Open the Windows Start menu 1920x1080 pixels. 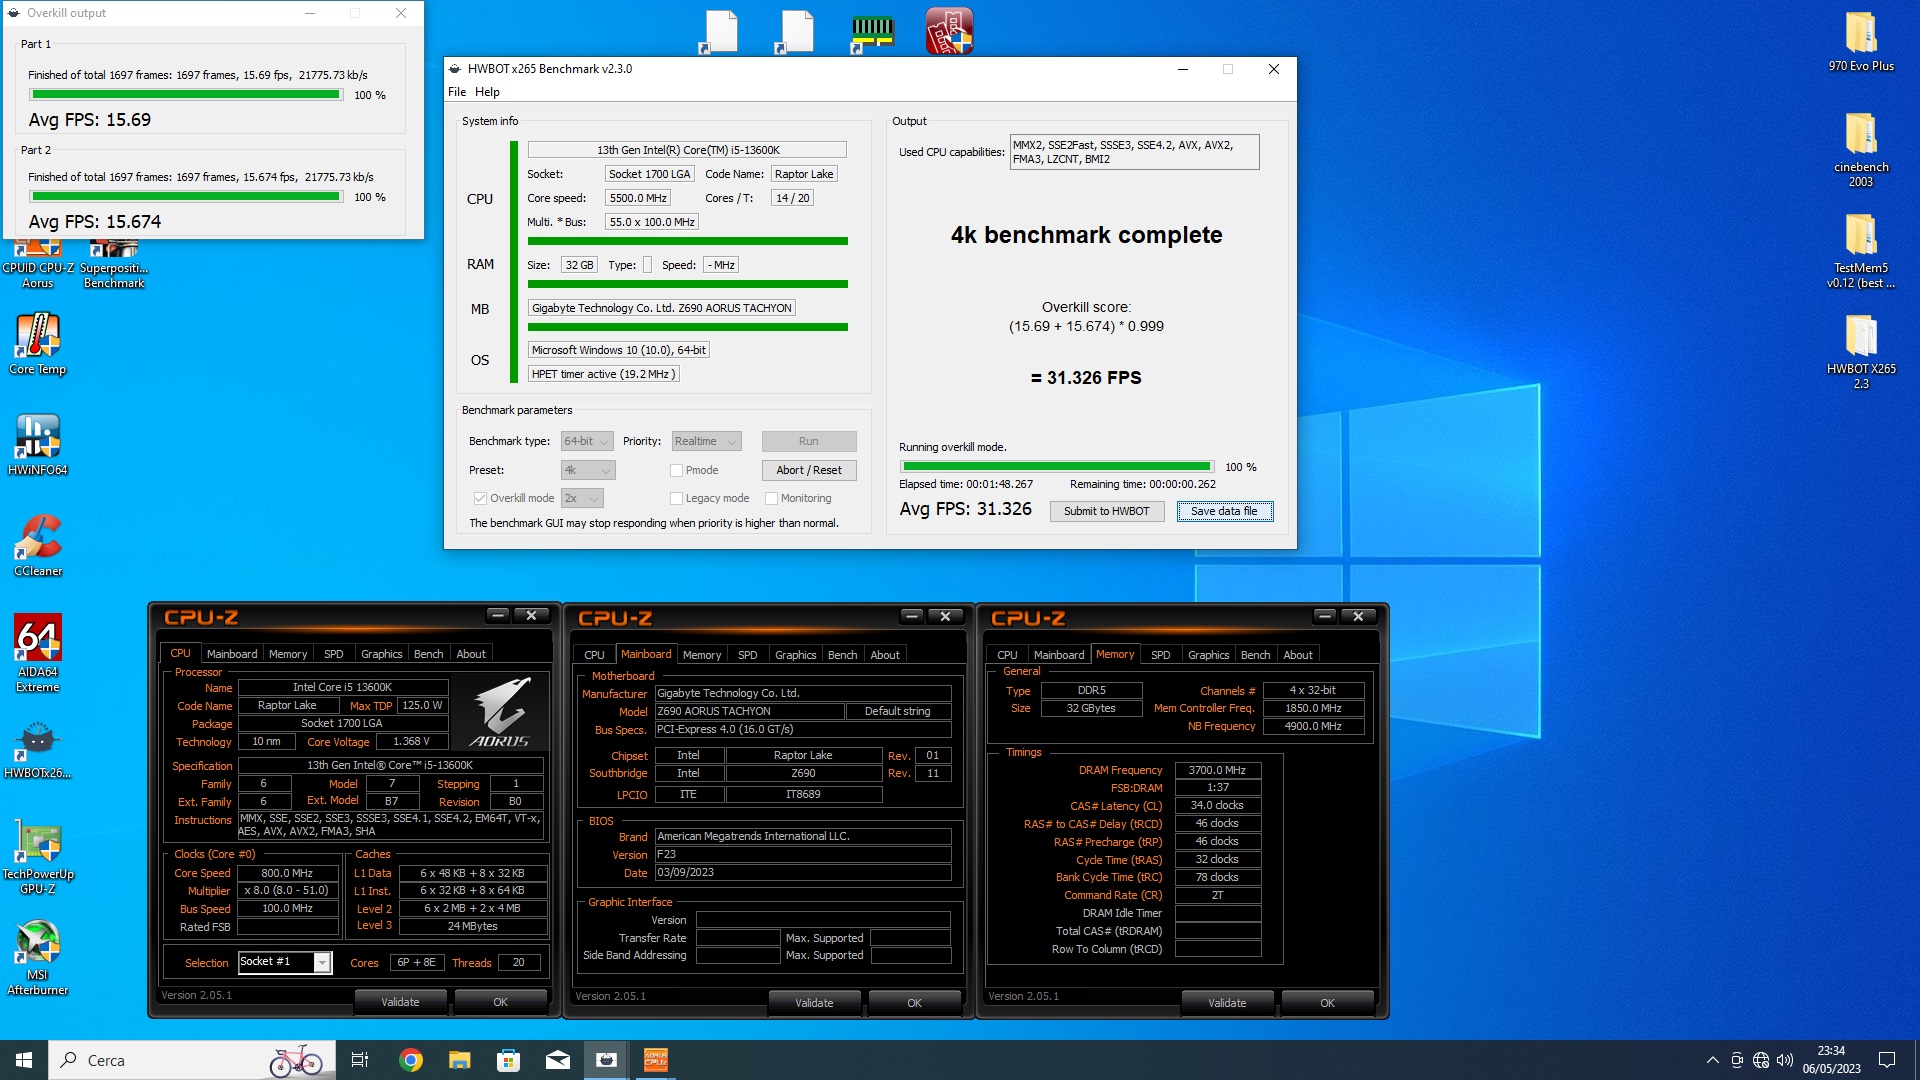point(24,1060)
